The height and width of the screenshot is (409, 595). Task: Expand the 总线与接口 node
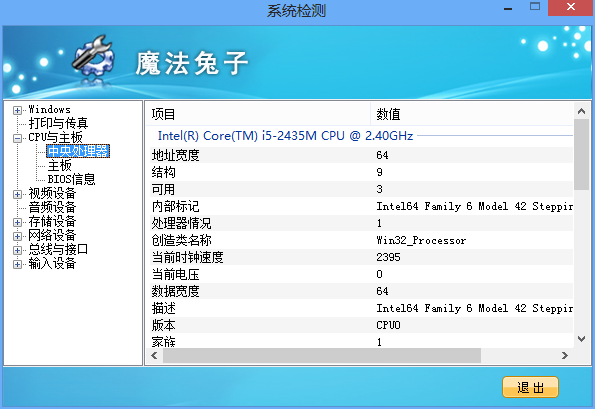(x=17, y=250)
